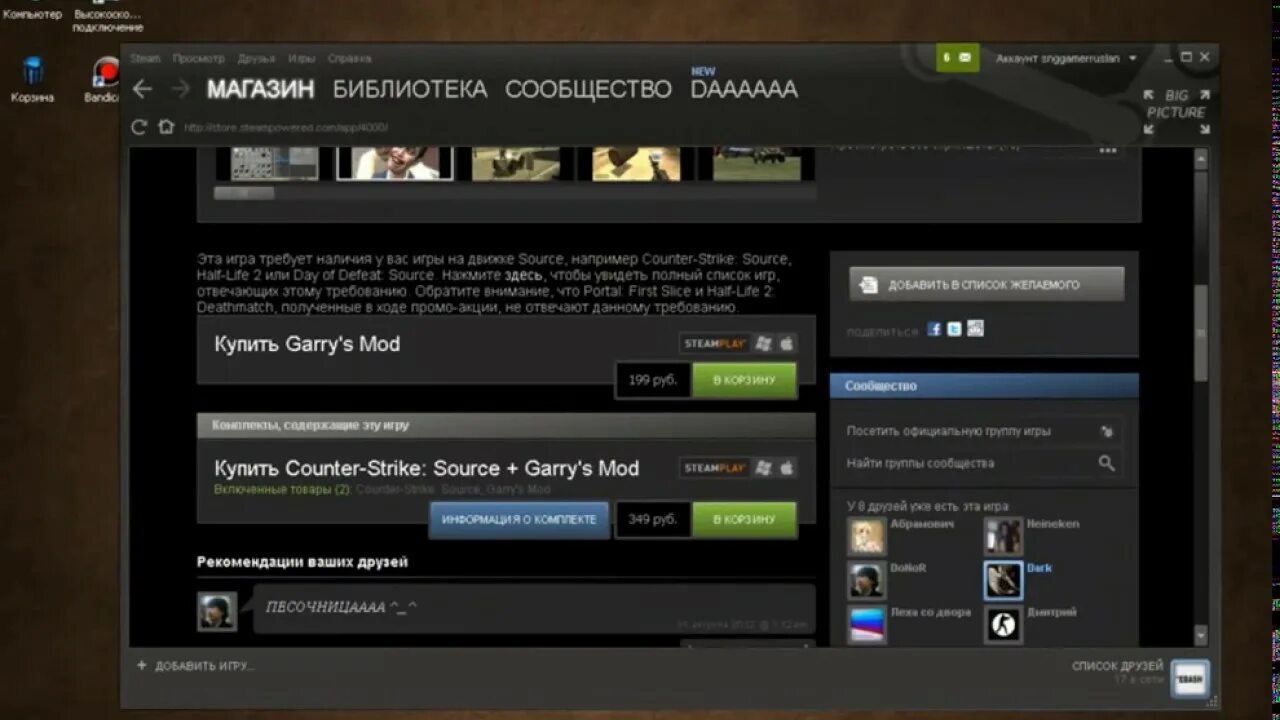Open the Steam menu
This screenshot has width=1280, height=720.
145,58
